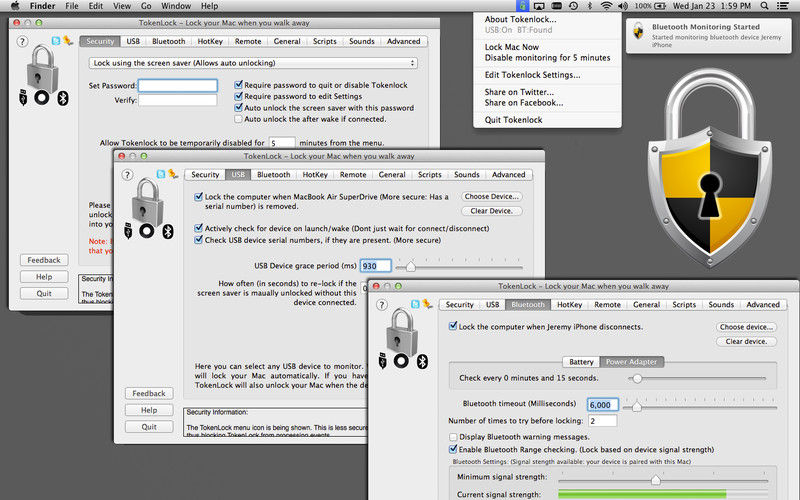Enable Auto unlock the after wake if connected
This screenshot has height=500, width=800.
point(238,119)
